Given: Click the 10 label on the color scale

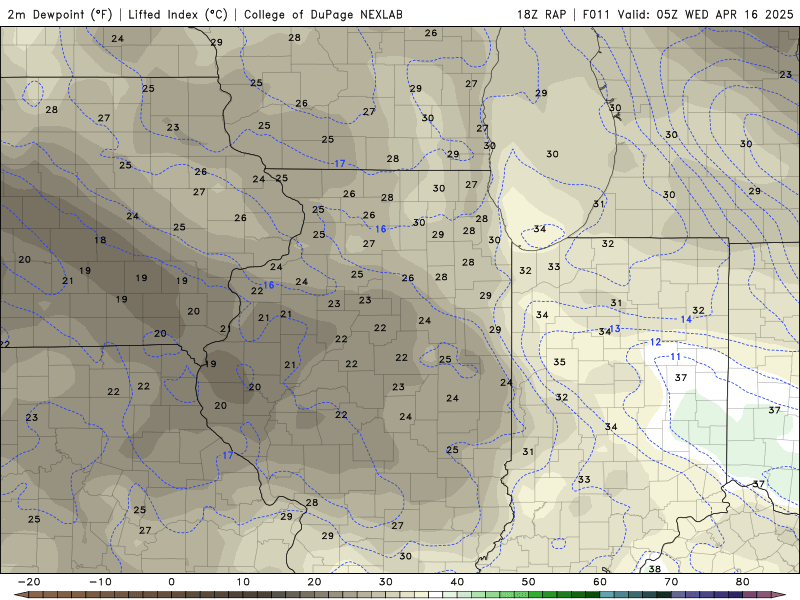Looking at the screenshot, I should point(243,582).
